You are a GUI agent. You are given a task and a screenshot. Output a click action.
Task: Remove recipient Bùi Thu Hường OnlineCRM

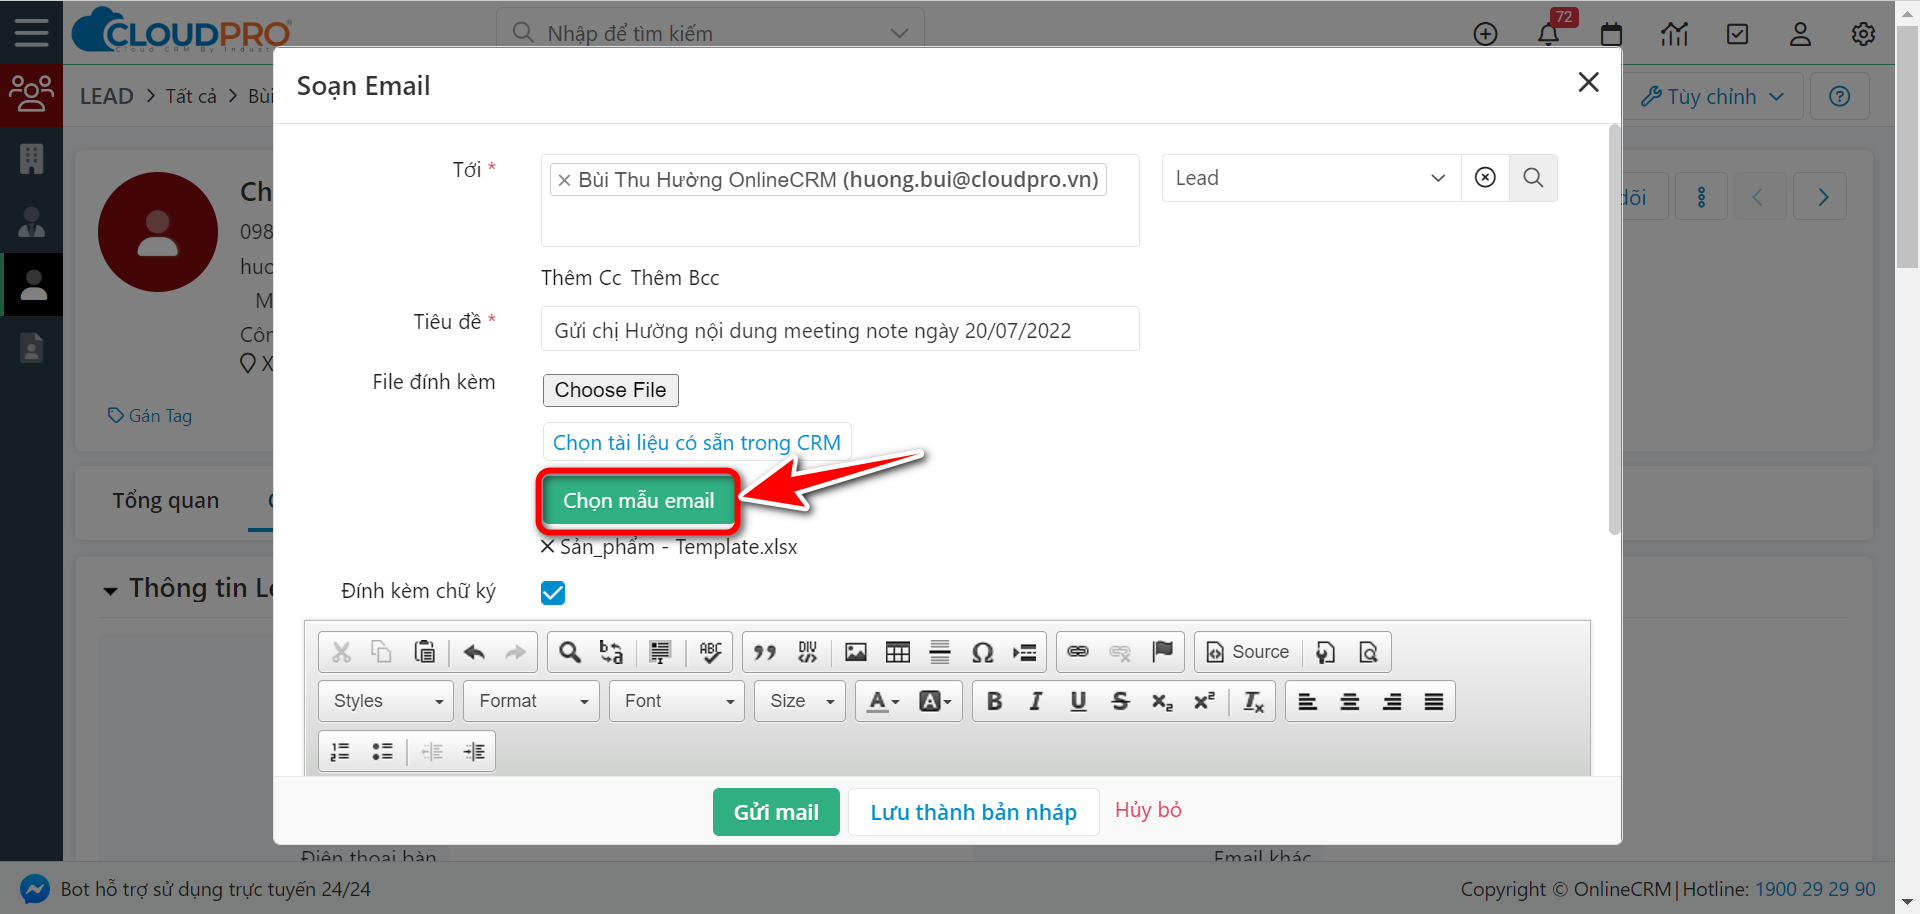pos(564,180)
